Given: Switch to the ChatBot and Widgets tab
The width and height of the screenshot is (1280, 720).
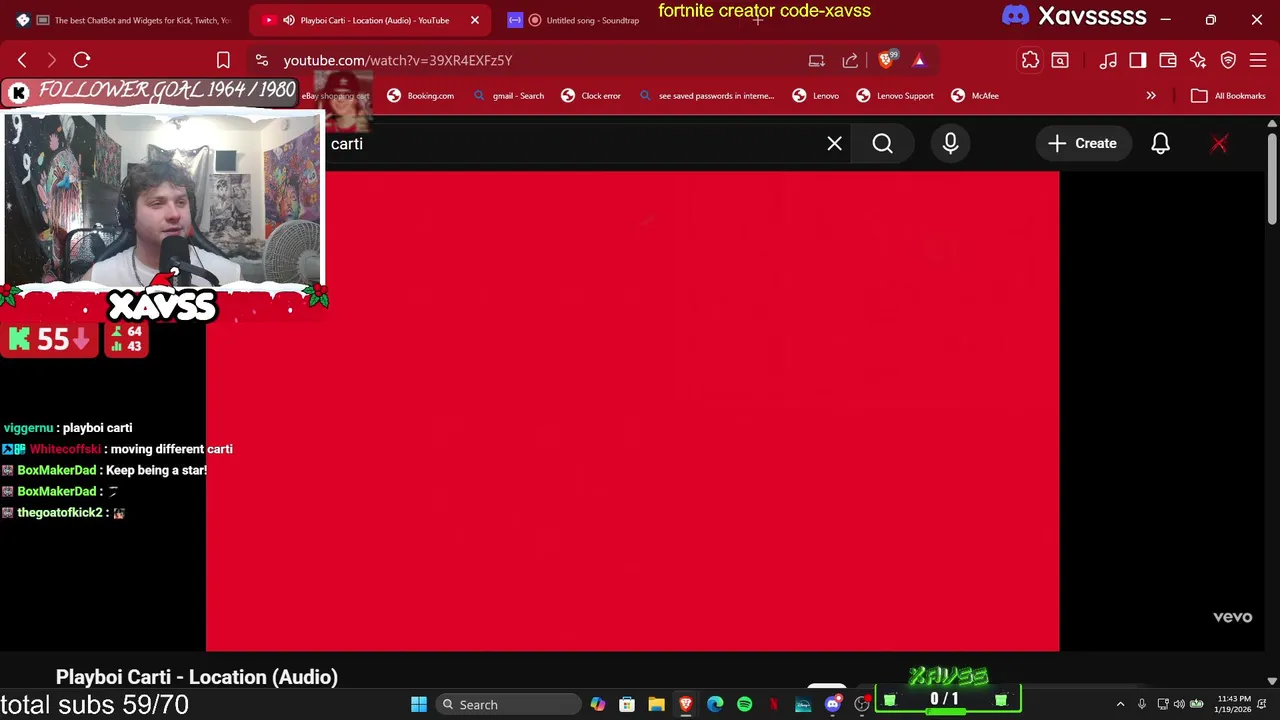Looking at the screenshot, I should point(125,20).
